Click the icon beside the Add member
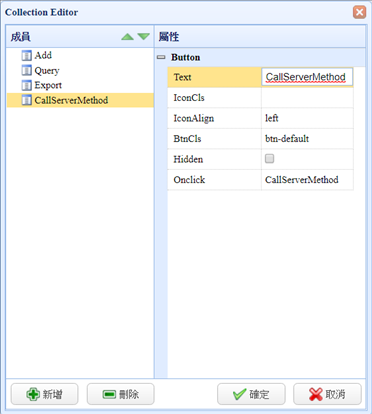Screen dimensions: 372x414 tap(27, 55)
